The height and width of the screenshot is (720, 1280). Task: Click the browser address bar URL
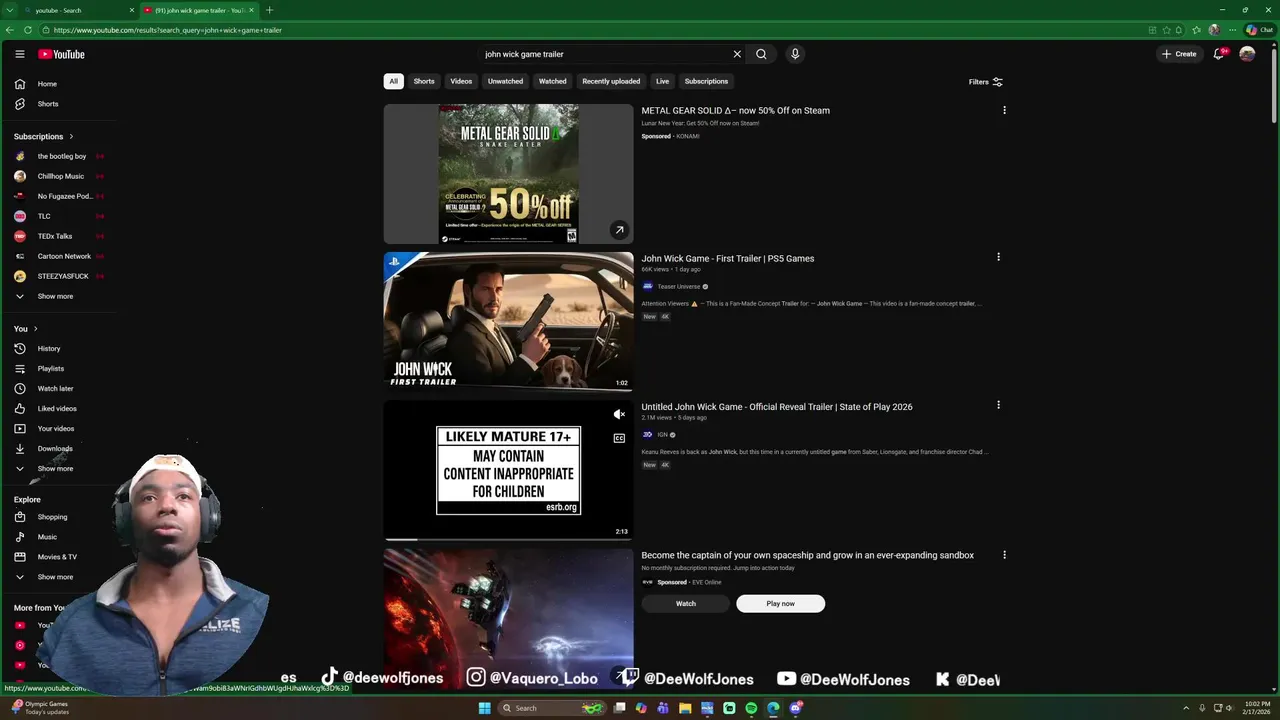168,30
